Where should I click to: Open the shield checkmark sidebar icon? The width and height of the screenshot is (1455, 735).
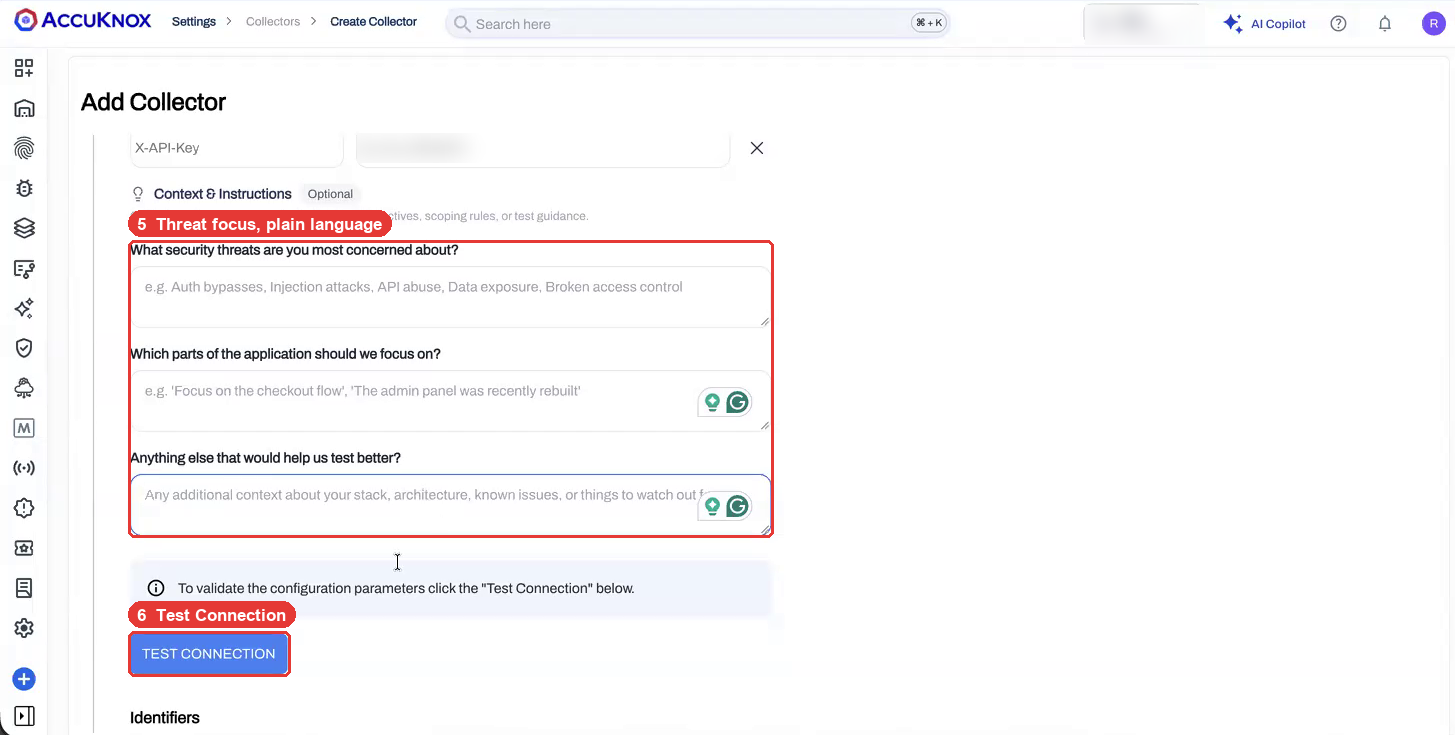pyautogui.click(x=24, y=348)
